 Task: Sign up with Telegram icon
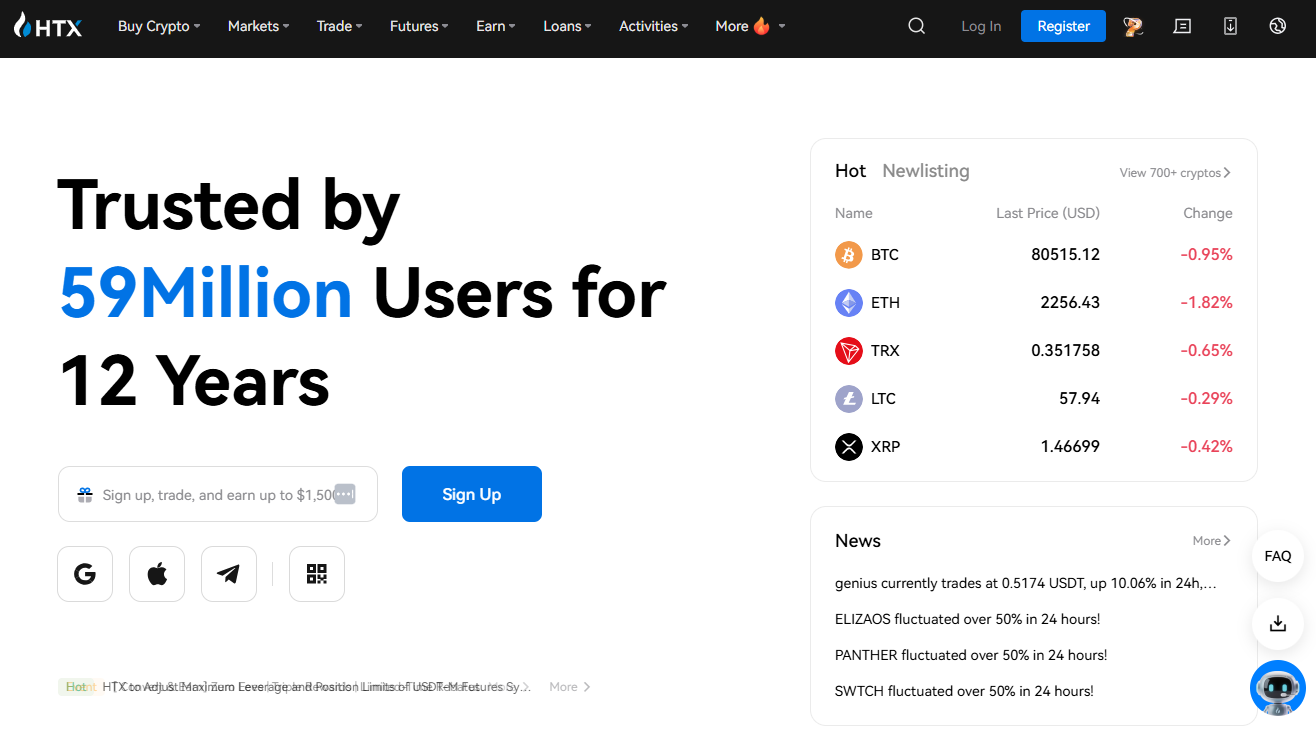pyautogui.click(x=229, y=574)
